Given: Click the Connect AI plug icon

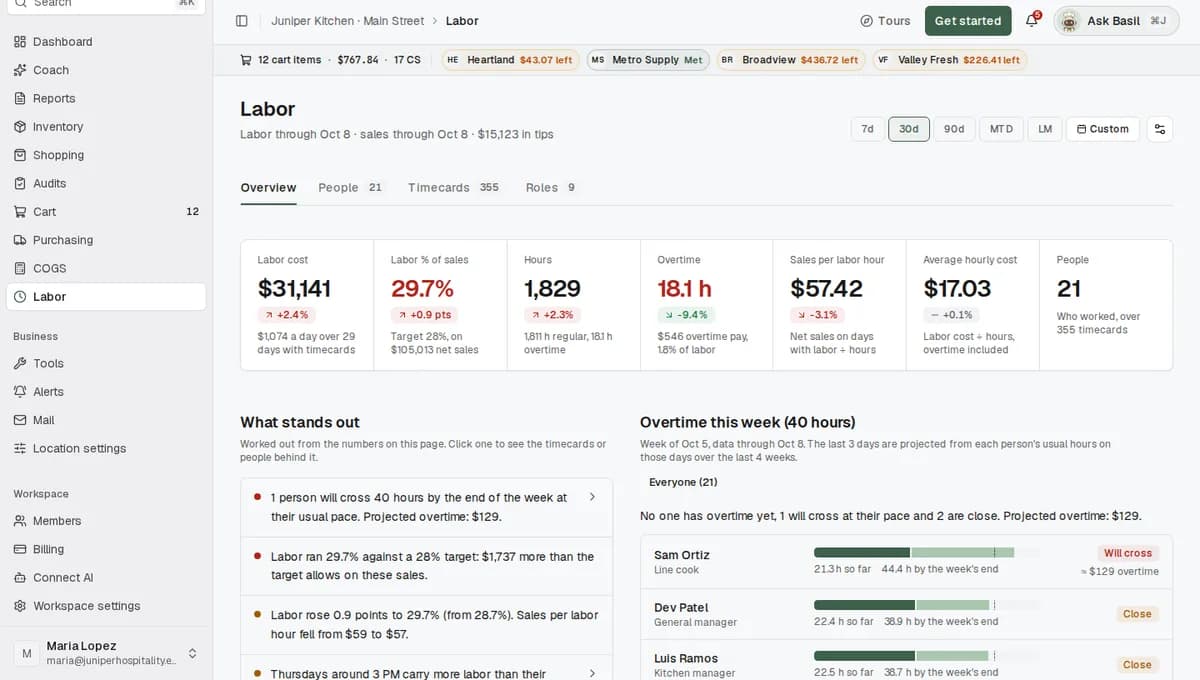Looking at the screenshot, I should coord(20,578).
